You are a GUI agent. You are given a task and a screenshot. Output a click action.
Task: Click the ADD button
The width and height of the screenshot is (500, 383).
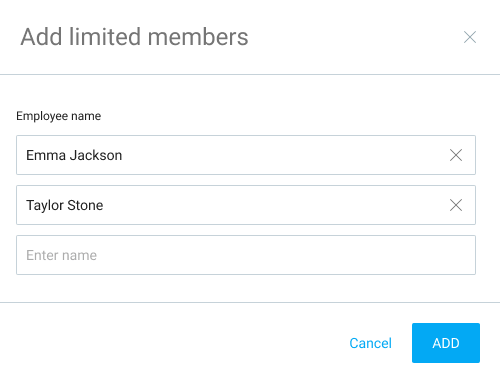[446, 343]
